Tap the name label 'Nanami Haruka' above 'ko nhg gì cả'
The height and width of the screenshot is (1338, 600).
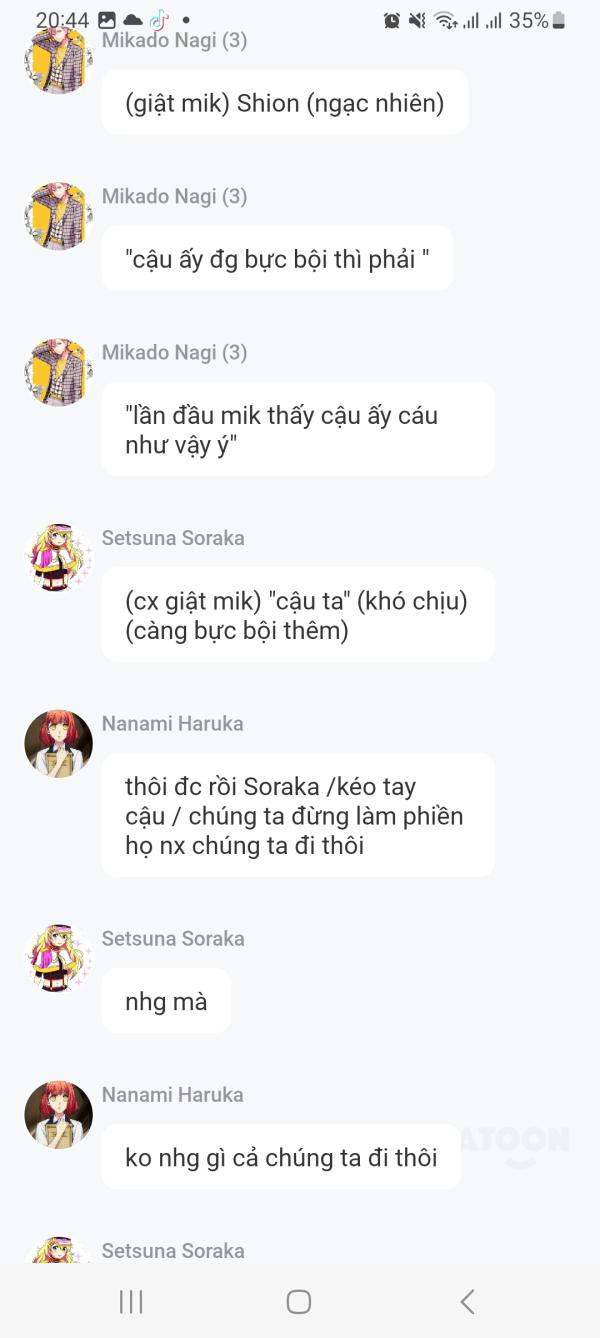coord(173,1095)
